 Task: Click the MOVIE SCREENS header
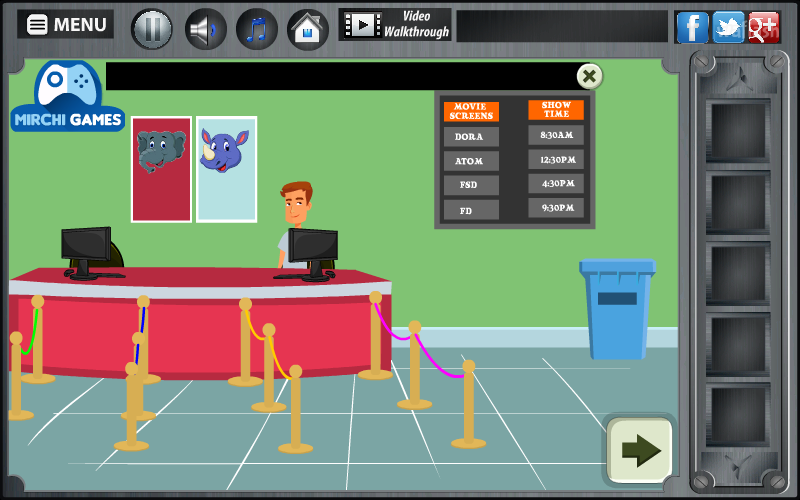pyautogui.click(x=471, y=111)
